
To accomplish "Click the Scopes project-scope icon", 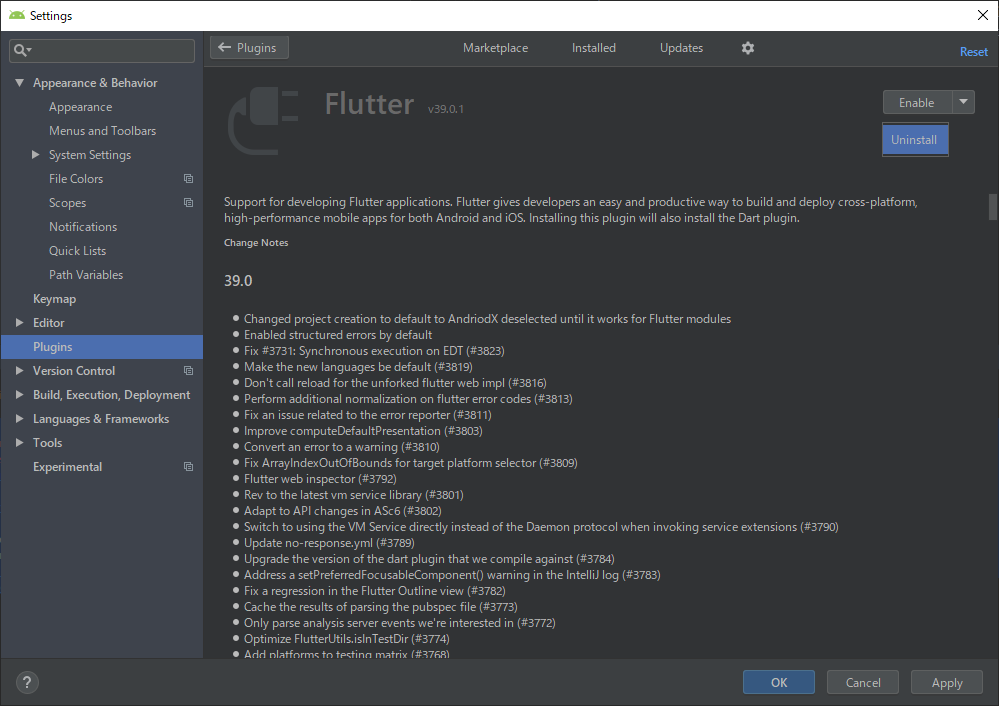I will point(189,203).
